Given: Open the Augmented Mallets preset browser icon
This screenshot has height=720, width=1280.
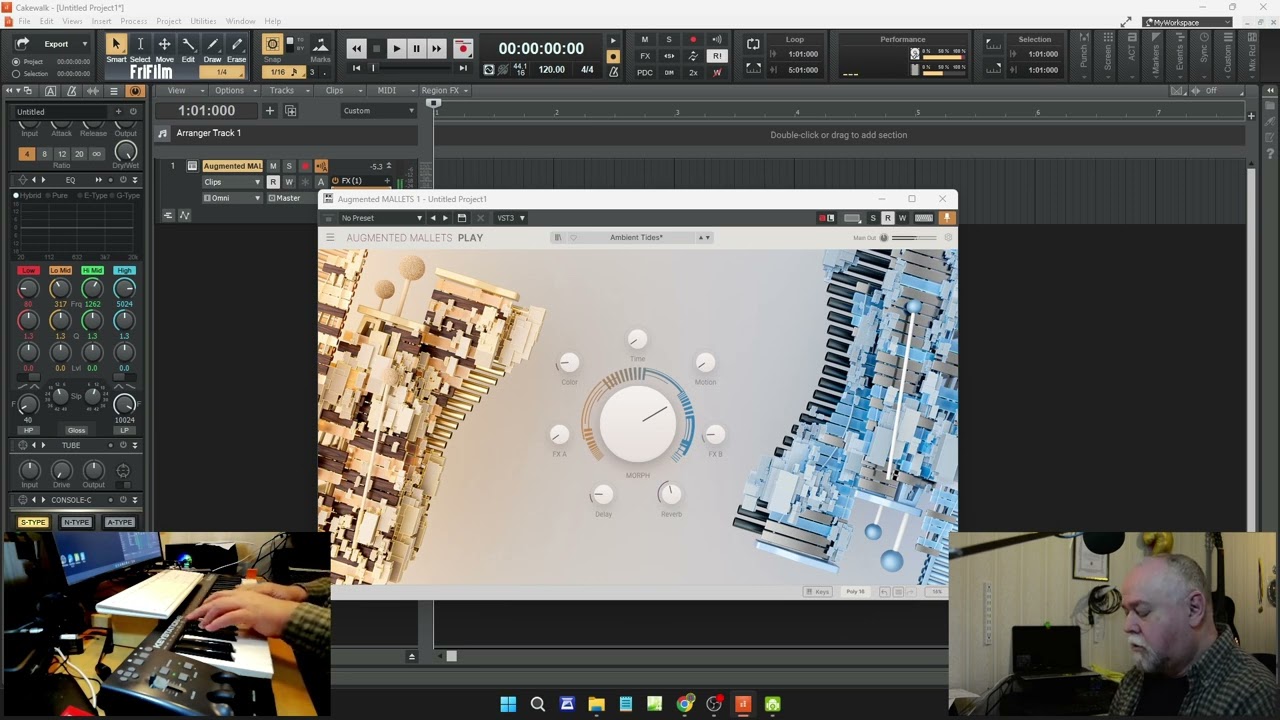Looking at the screenshot, I should (x=558, y=238).
